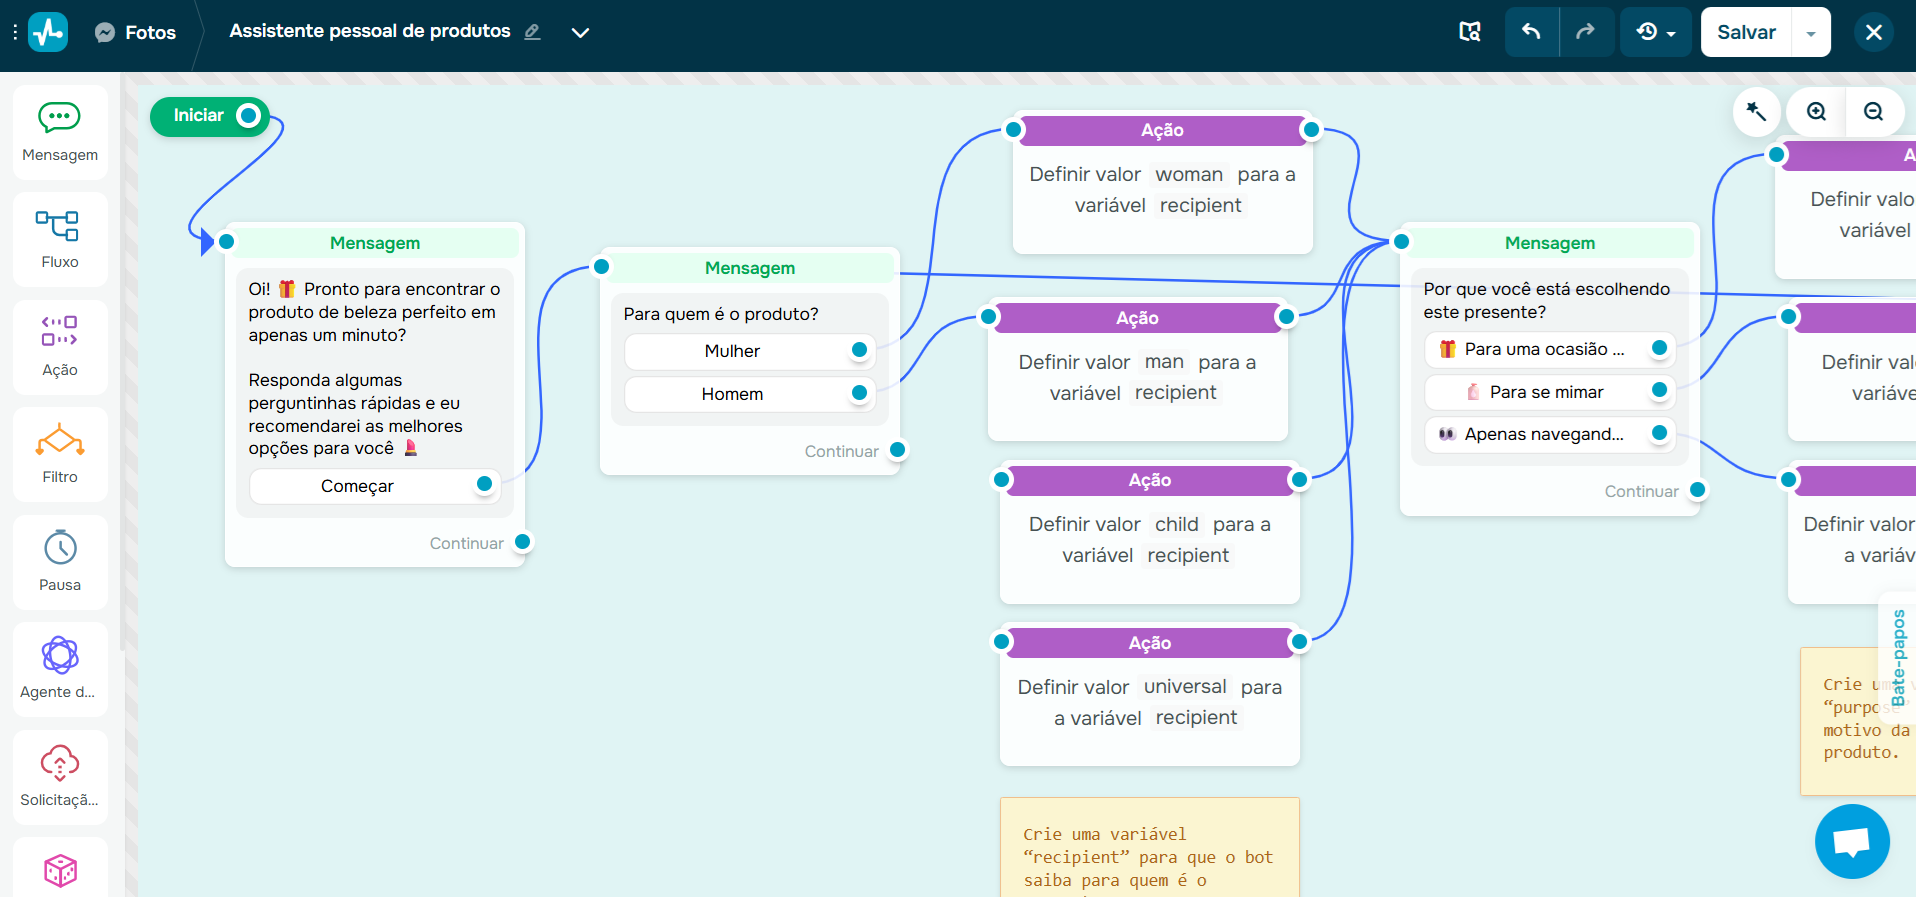Click the Iniciar start node connector
The image size is (1916, 897).
click(248, 116)
